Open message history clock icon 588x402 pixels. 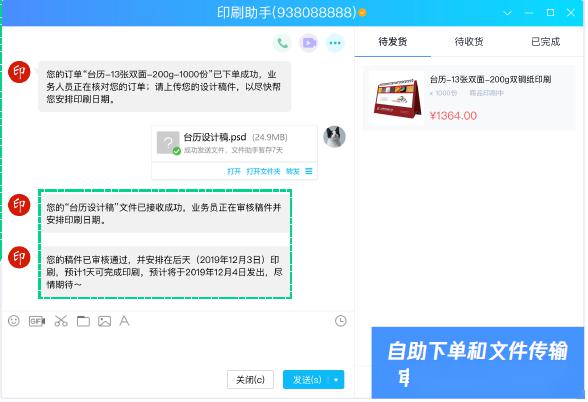(340, 321)
